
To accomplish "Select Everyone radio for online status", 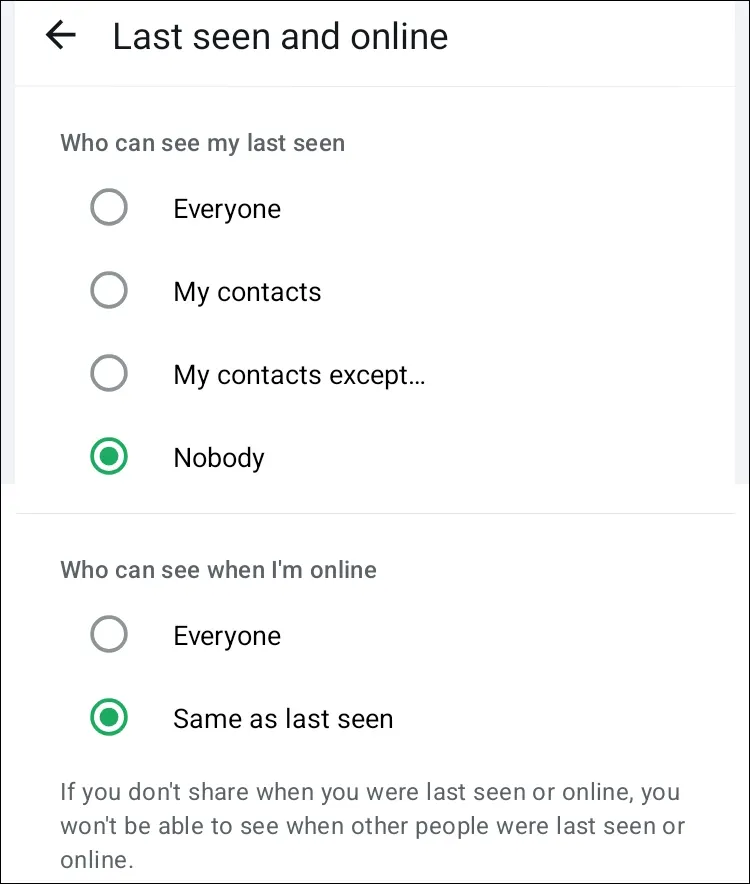I will 108,635.
